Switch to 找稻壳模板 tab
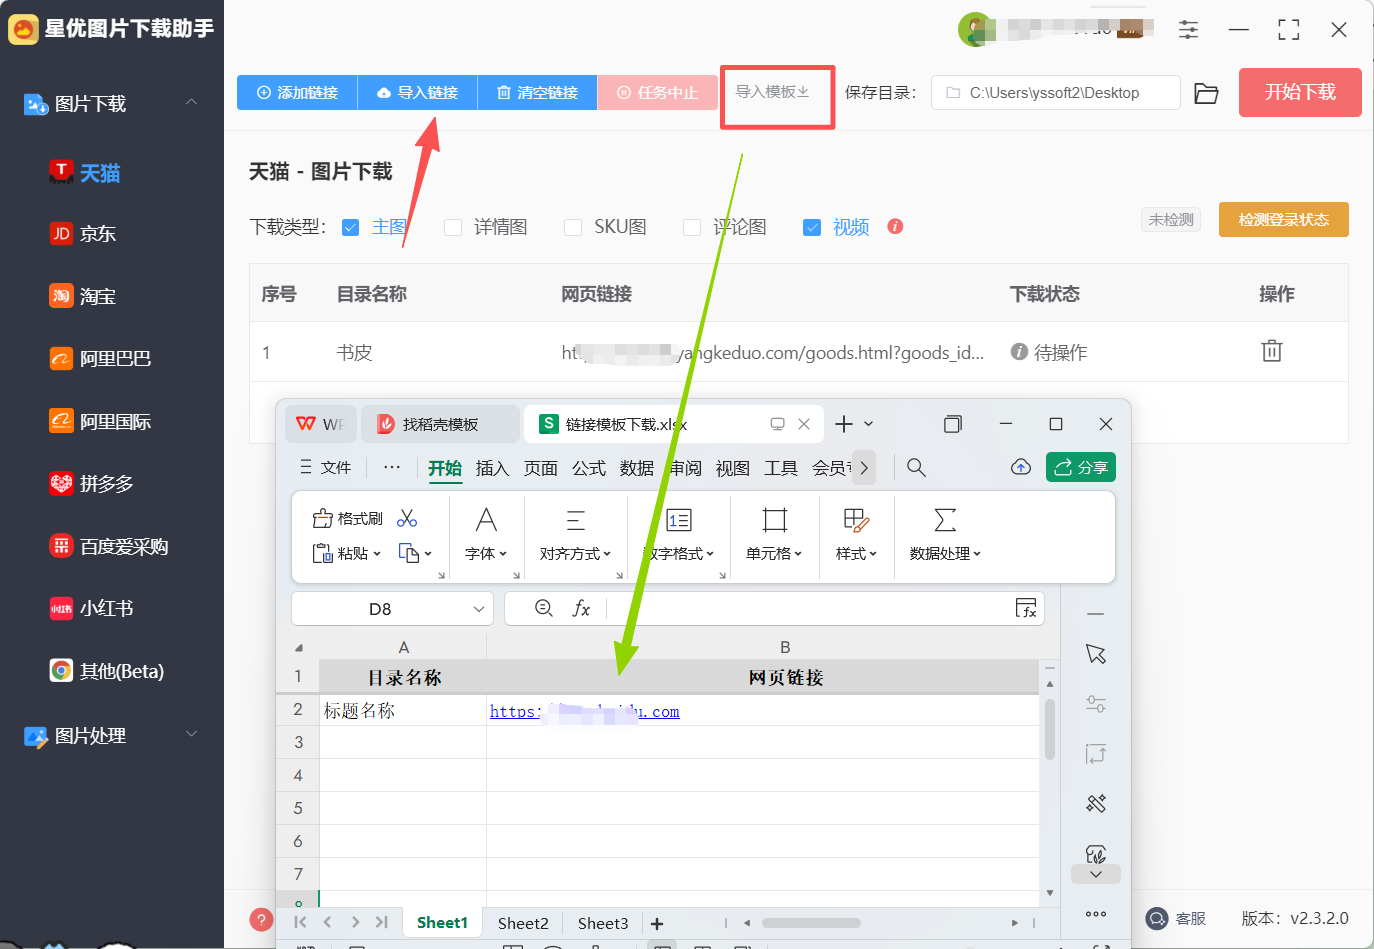The width and height of the screenshot is (1374, 949). coord(440,424)
